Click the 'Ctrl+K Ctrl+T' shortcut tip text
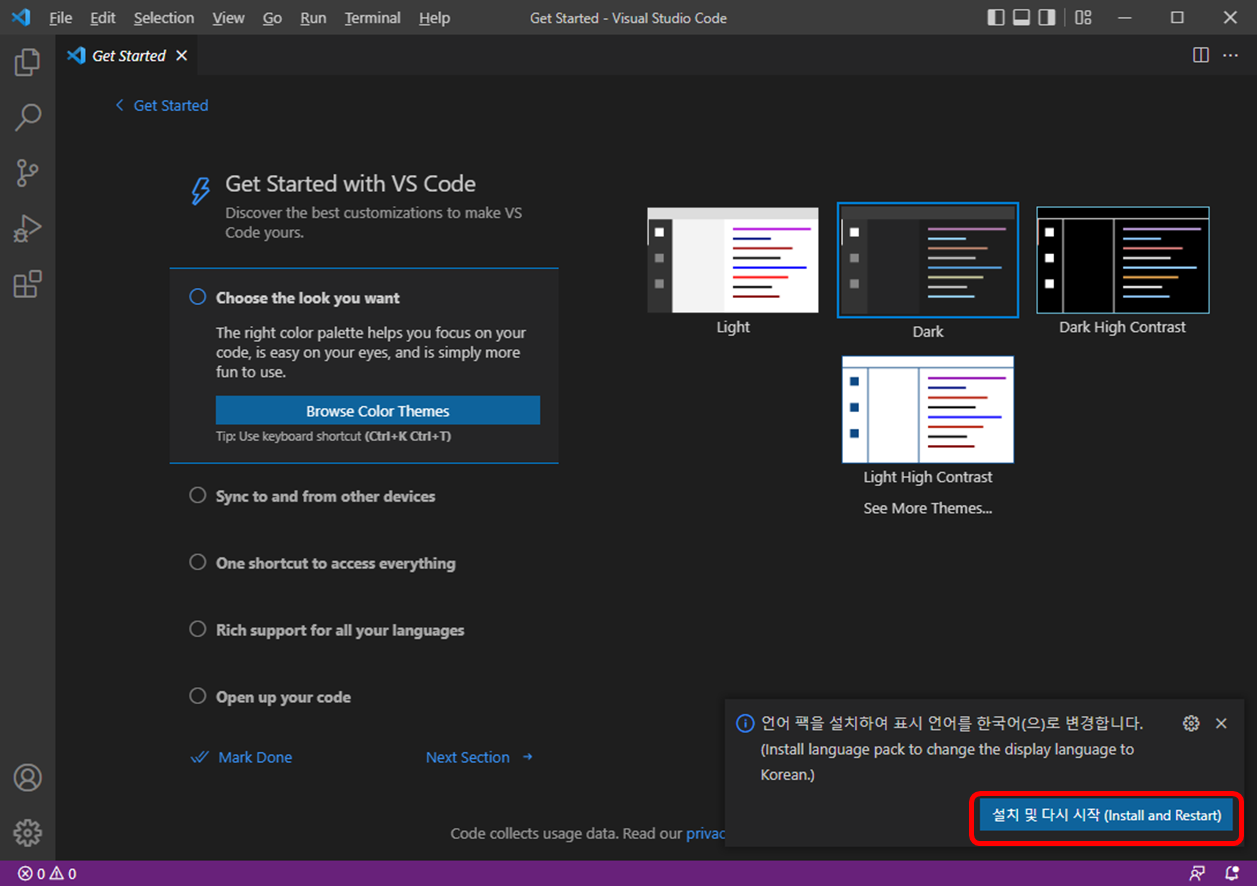Screen dimensions: 1257x886 (407, 437)
